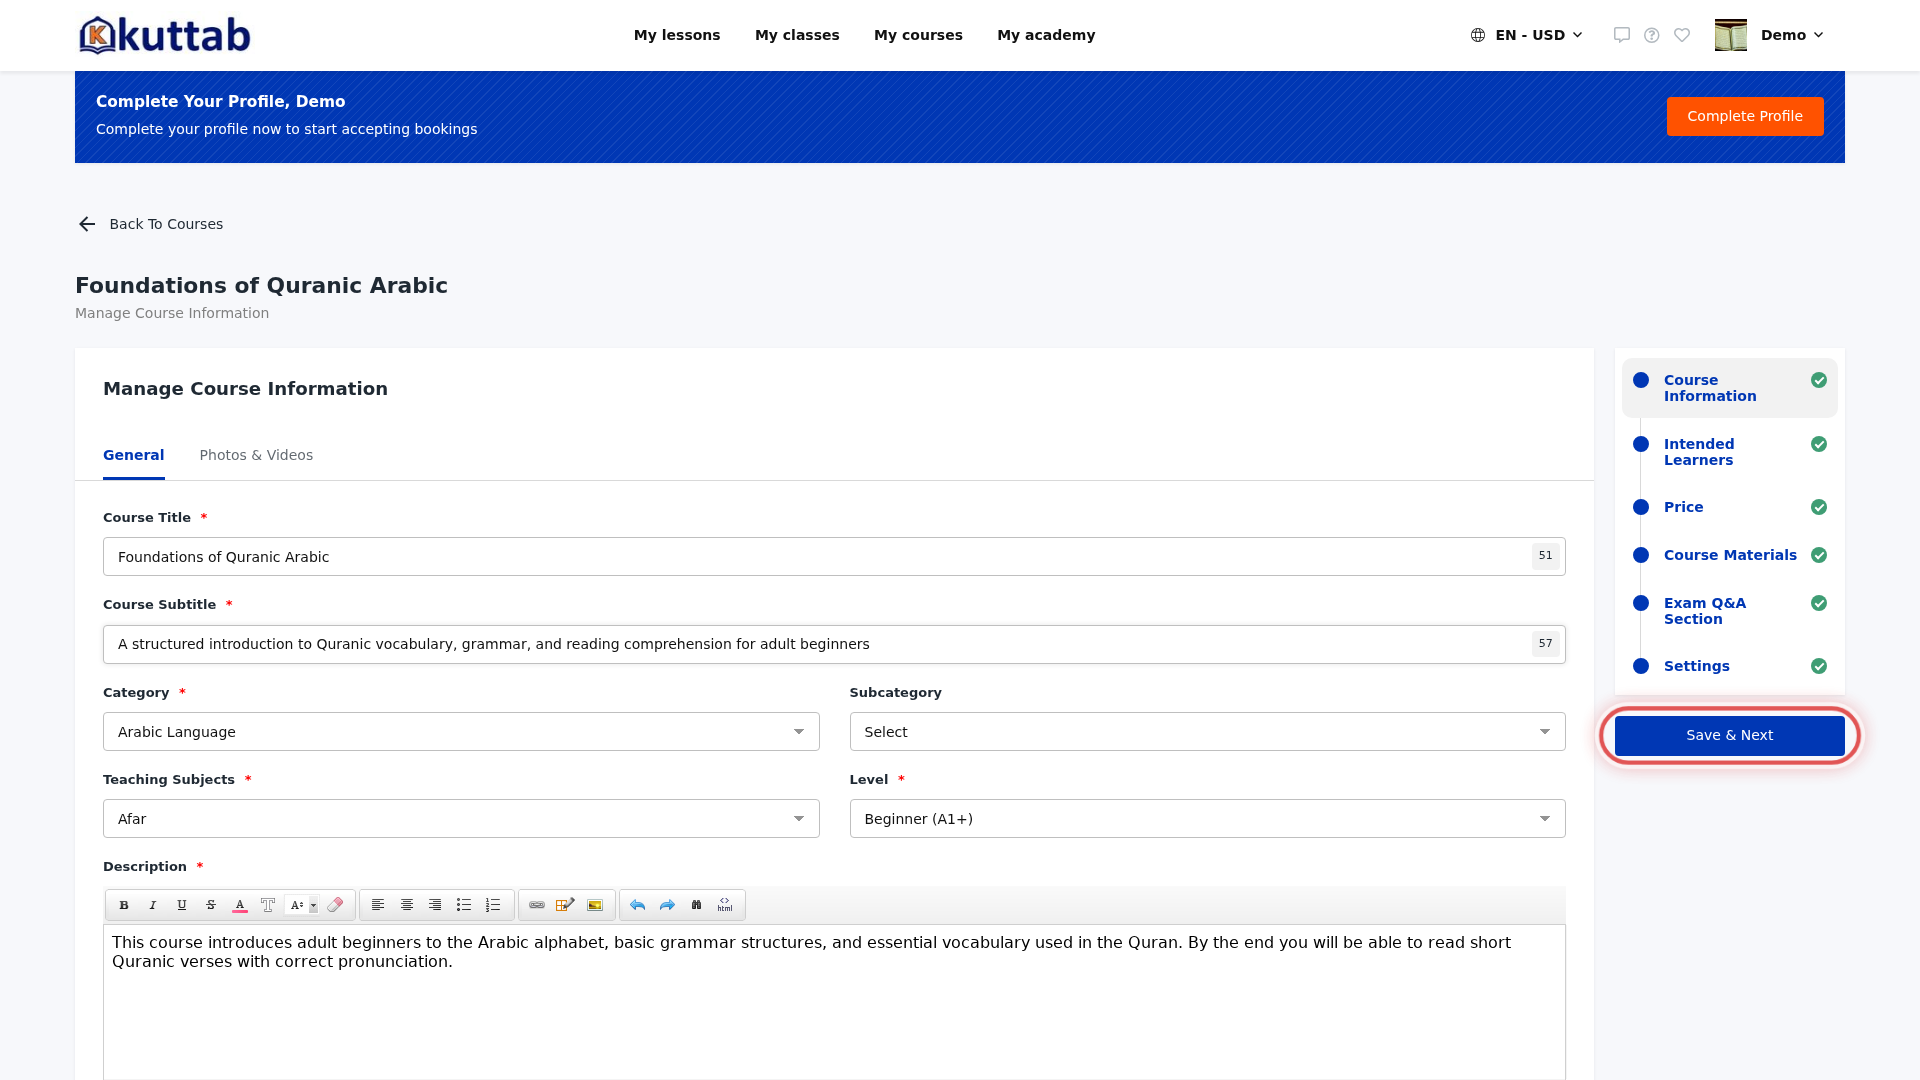The image size is (1920, 1080).
Task: Click the Complete Profile button
Action: click(1745, 116)
